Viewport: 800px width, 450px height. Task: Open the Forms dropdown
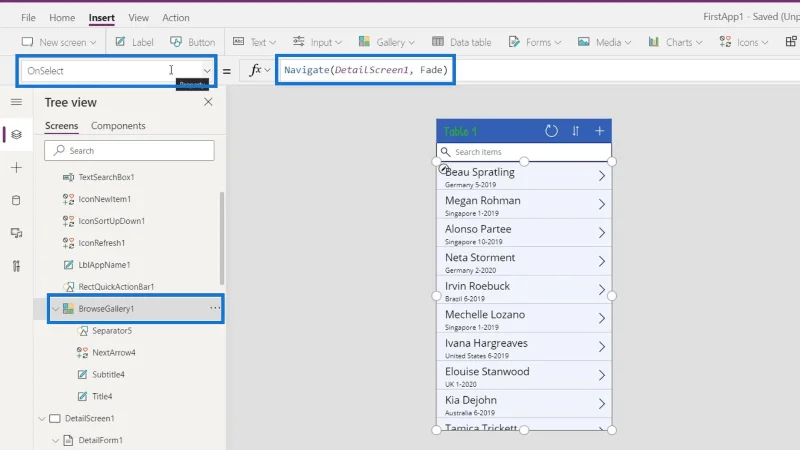point(534,42)
